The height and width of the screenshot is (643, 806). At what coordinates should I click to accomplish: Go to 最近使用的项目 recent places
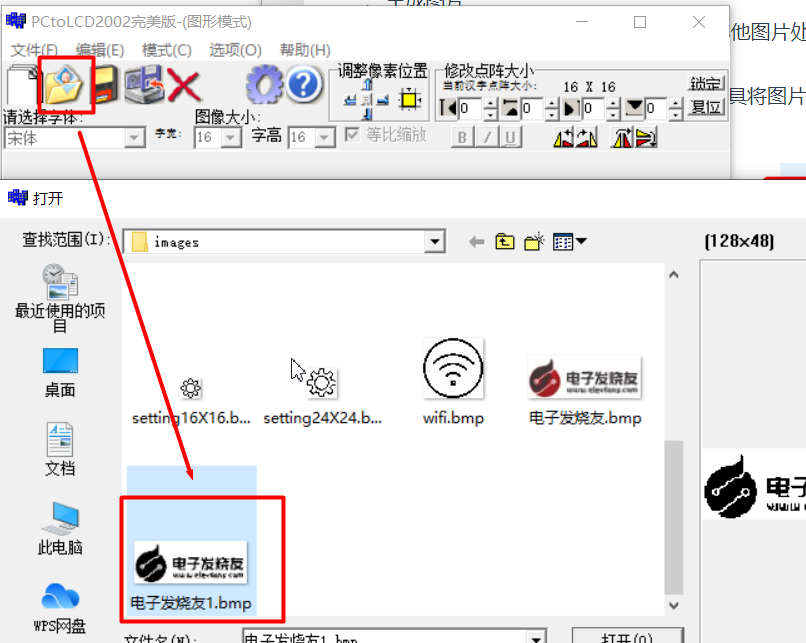click(x=60, y=298)
